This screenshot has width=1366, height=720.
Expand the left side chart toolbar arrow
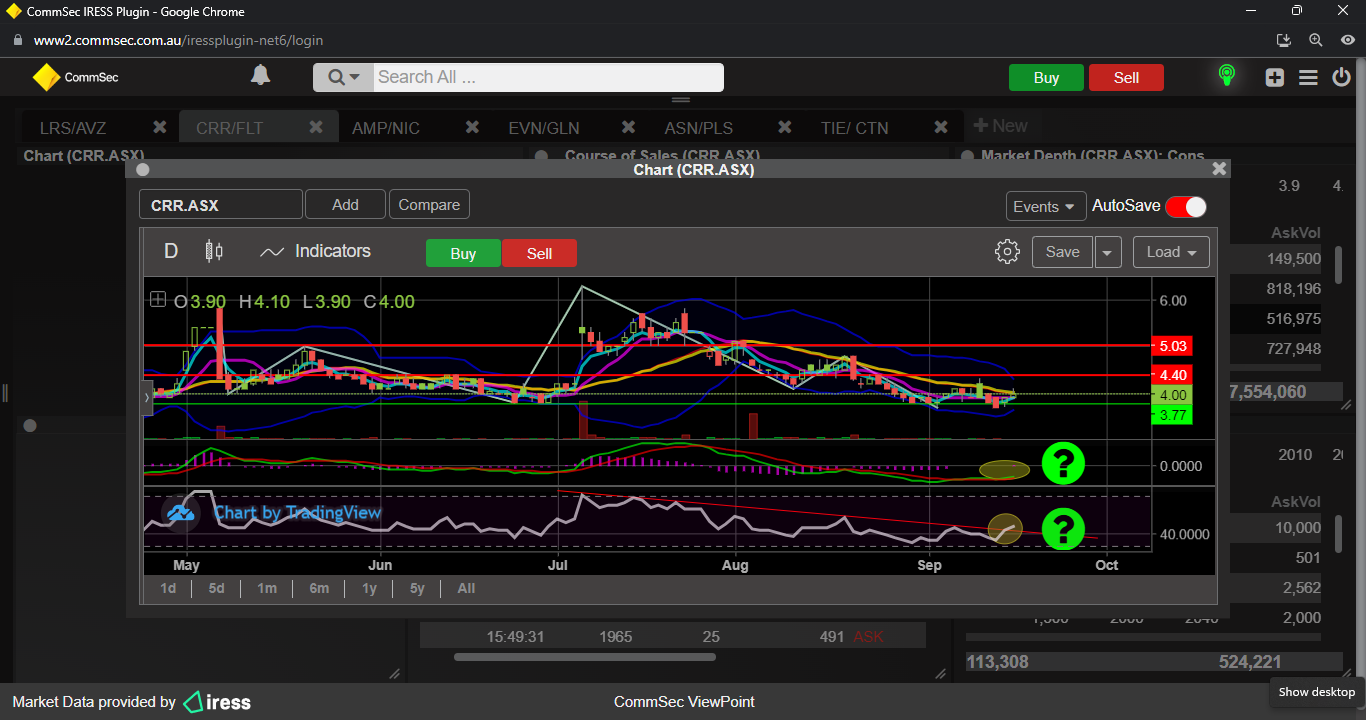coord(148,397)
